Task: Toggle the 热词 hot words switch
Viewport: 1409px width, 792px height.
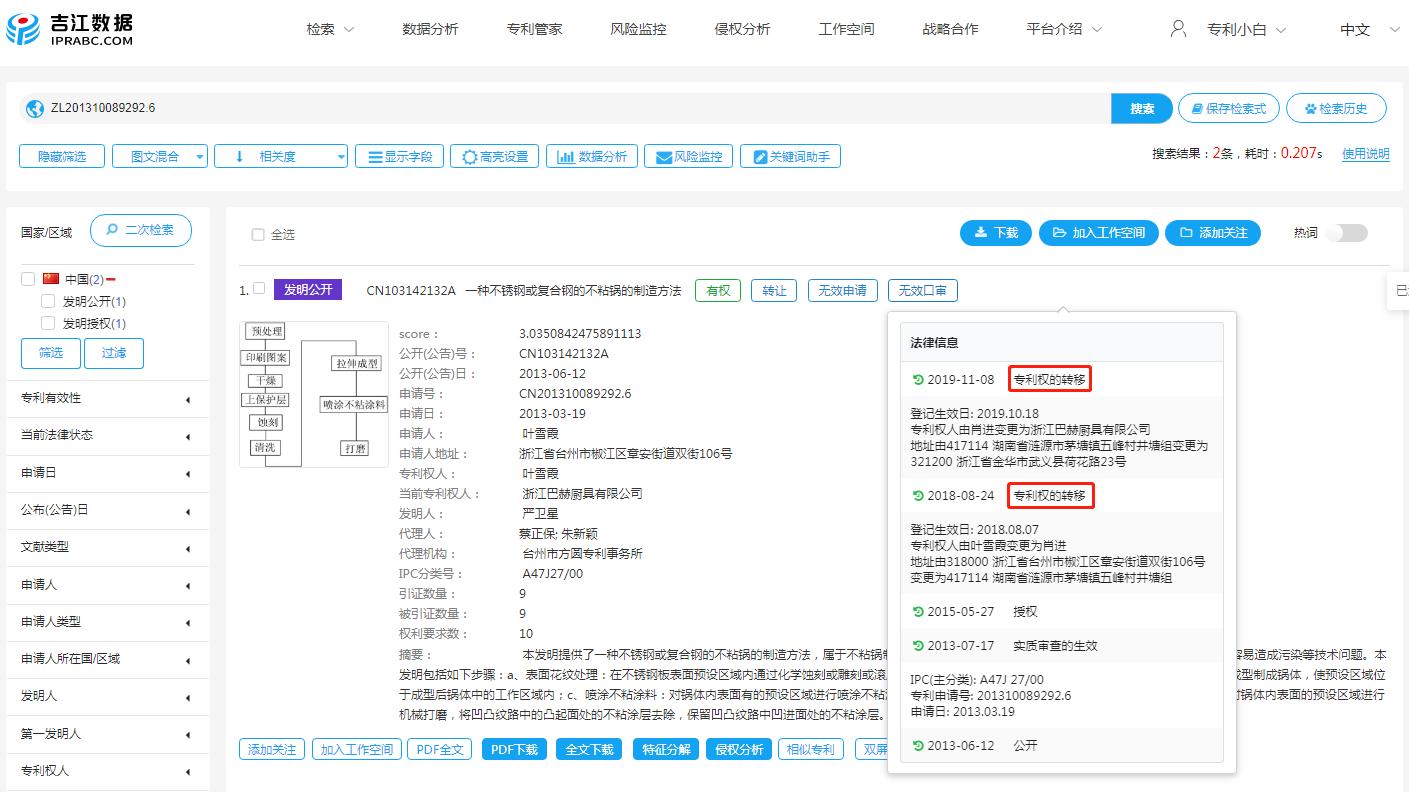Action: click(1347, 232)
